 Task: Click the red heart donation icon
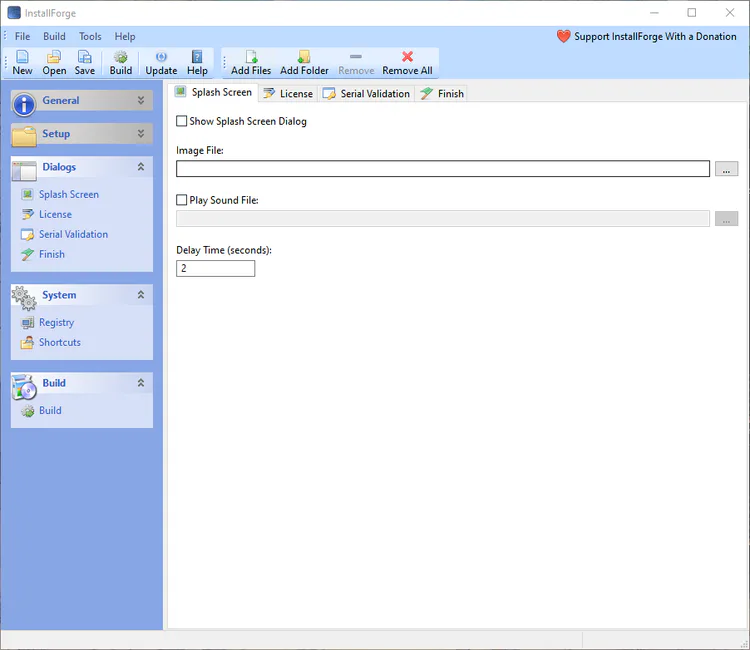tap(563, 36)
